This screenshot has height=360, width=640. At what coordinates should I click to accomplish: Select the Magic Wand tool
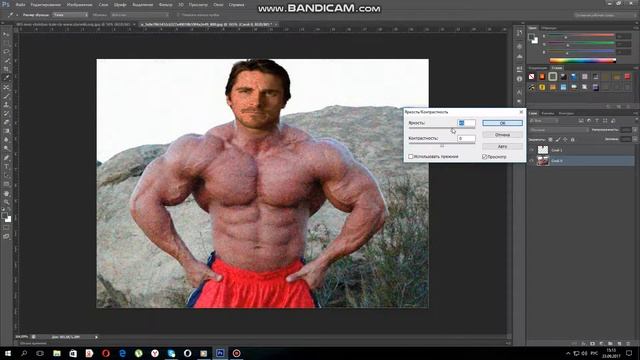6,61
